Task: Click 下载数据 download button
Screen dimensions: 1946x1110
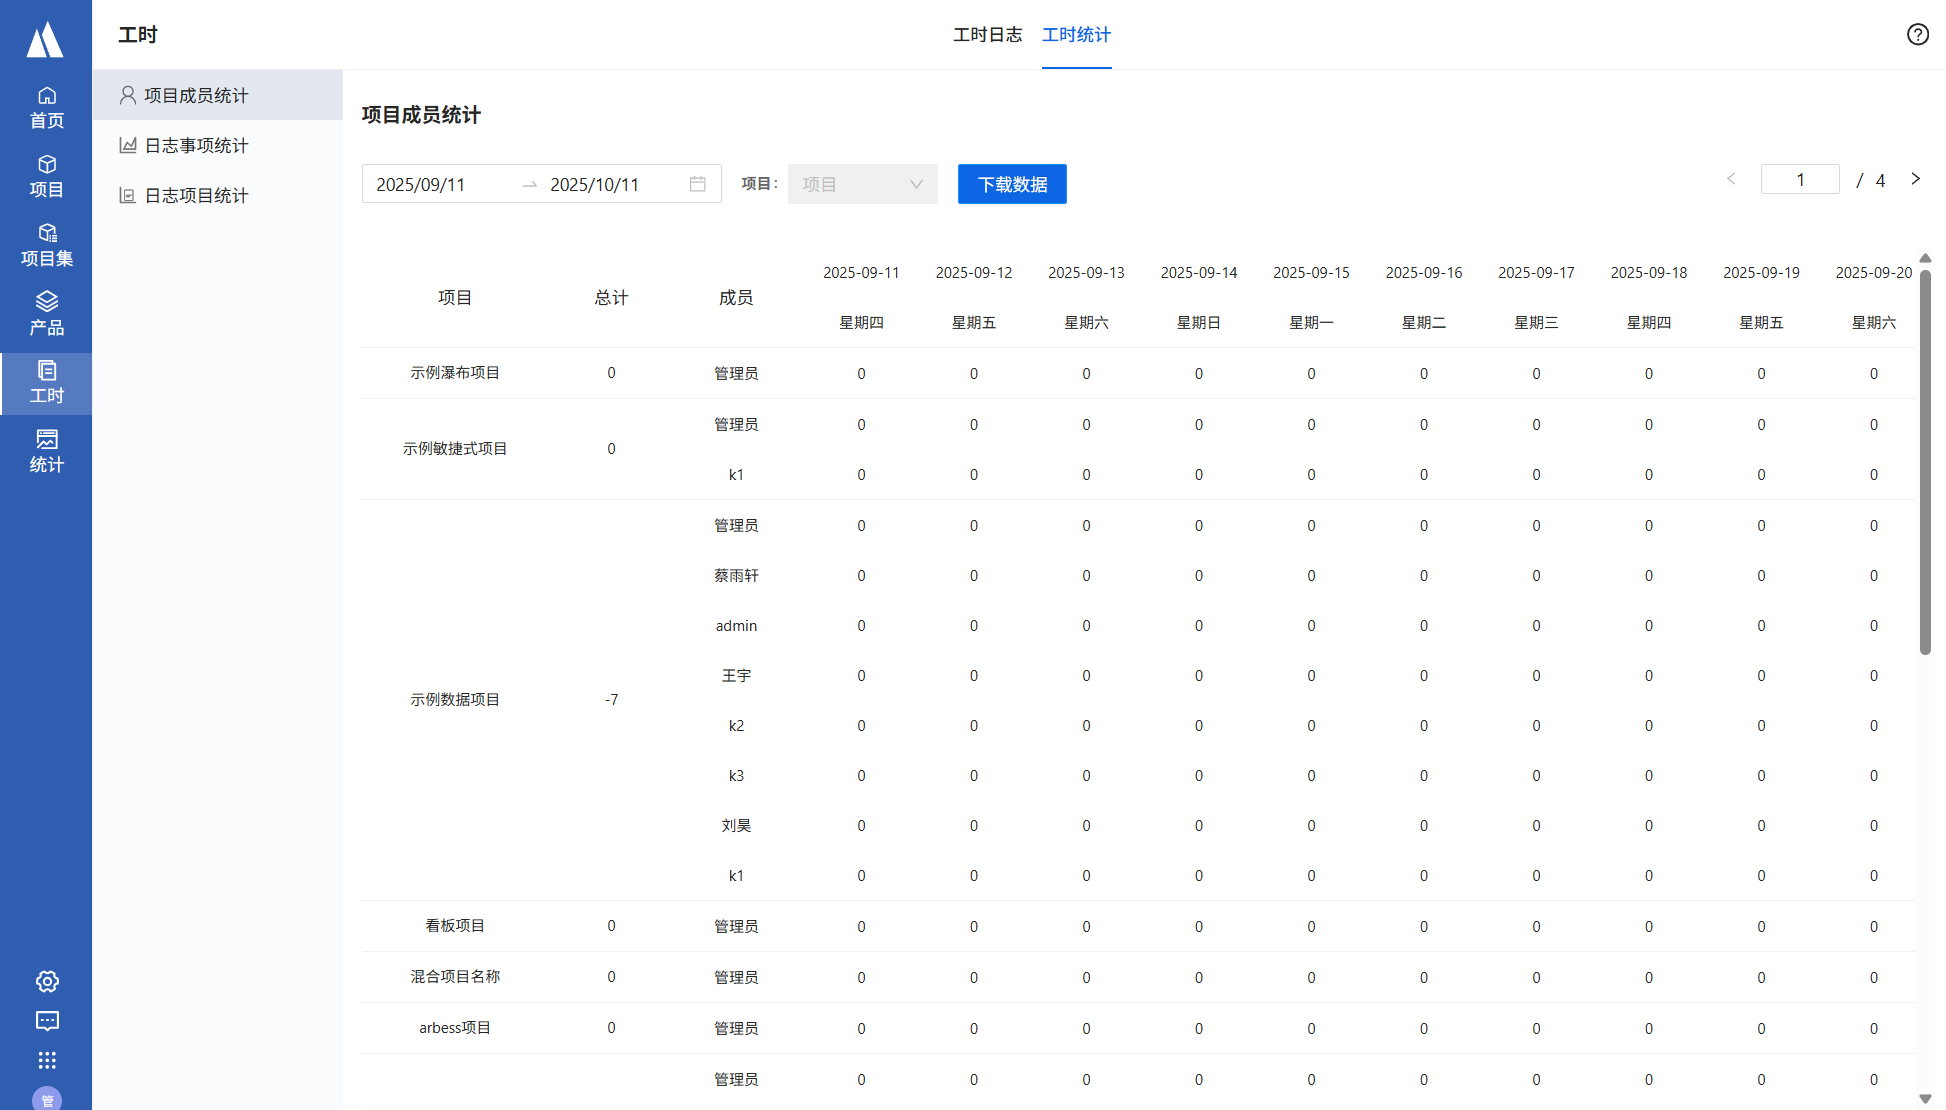Action: tap(1012, 184)
